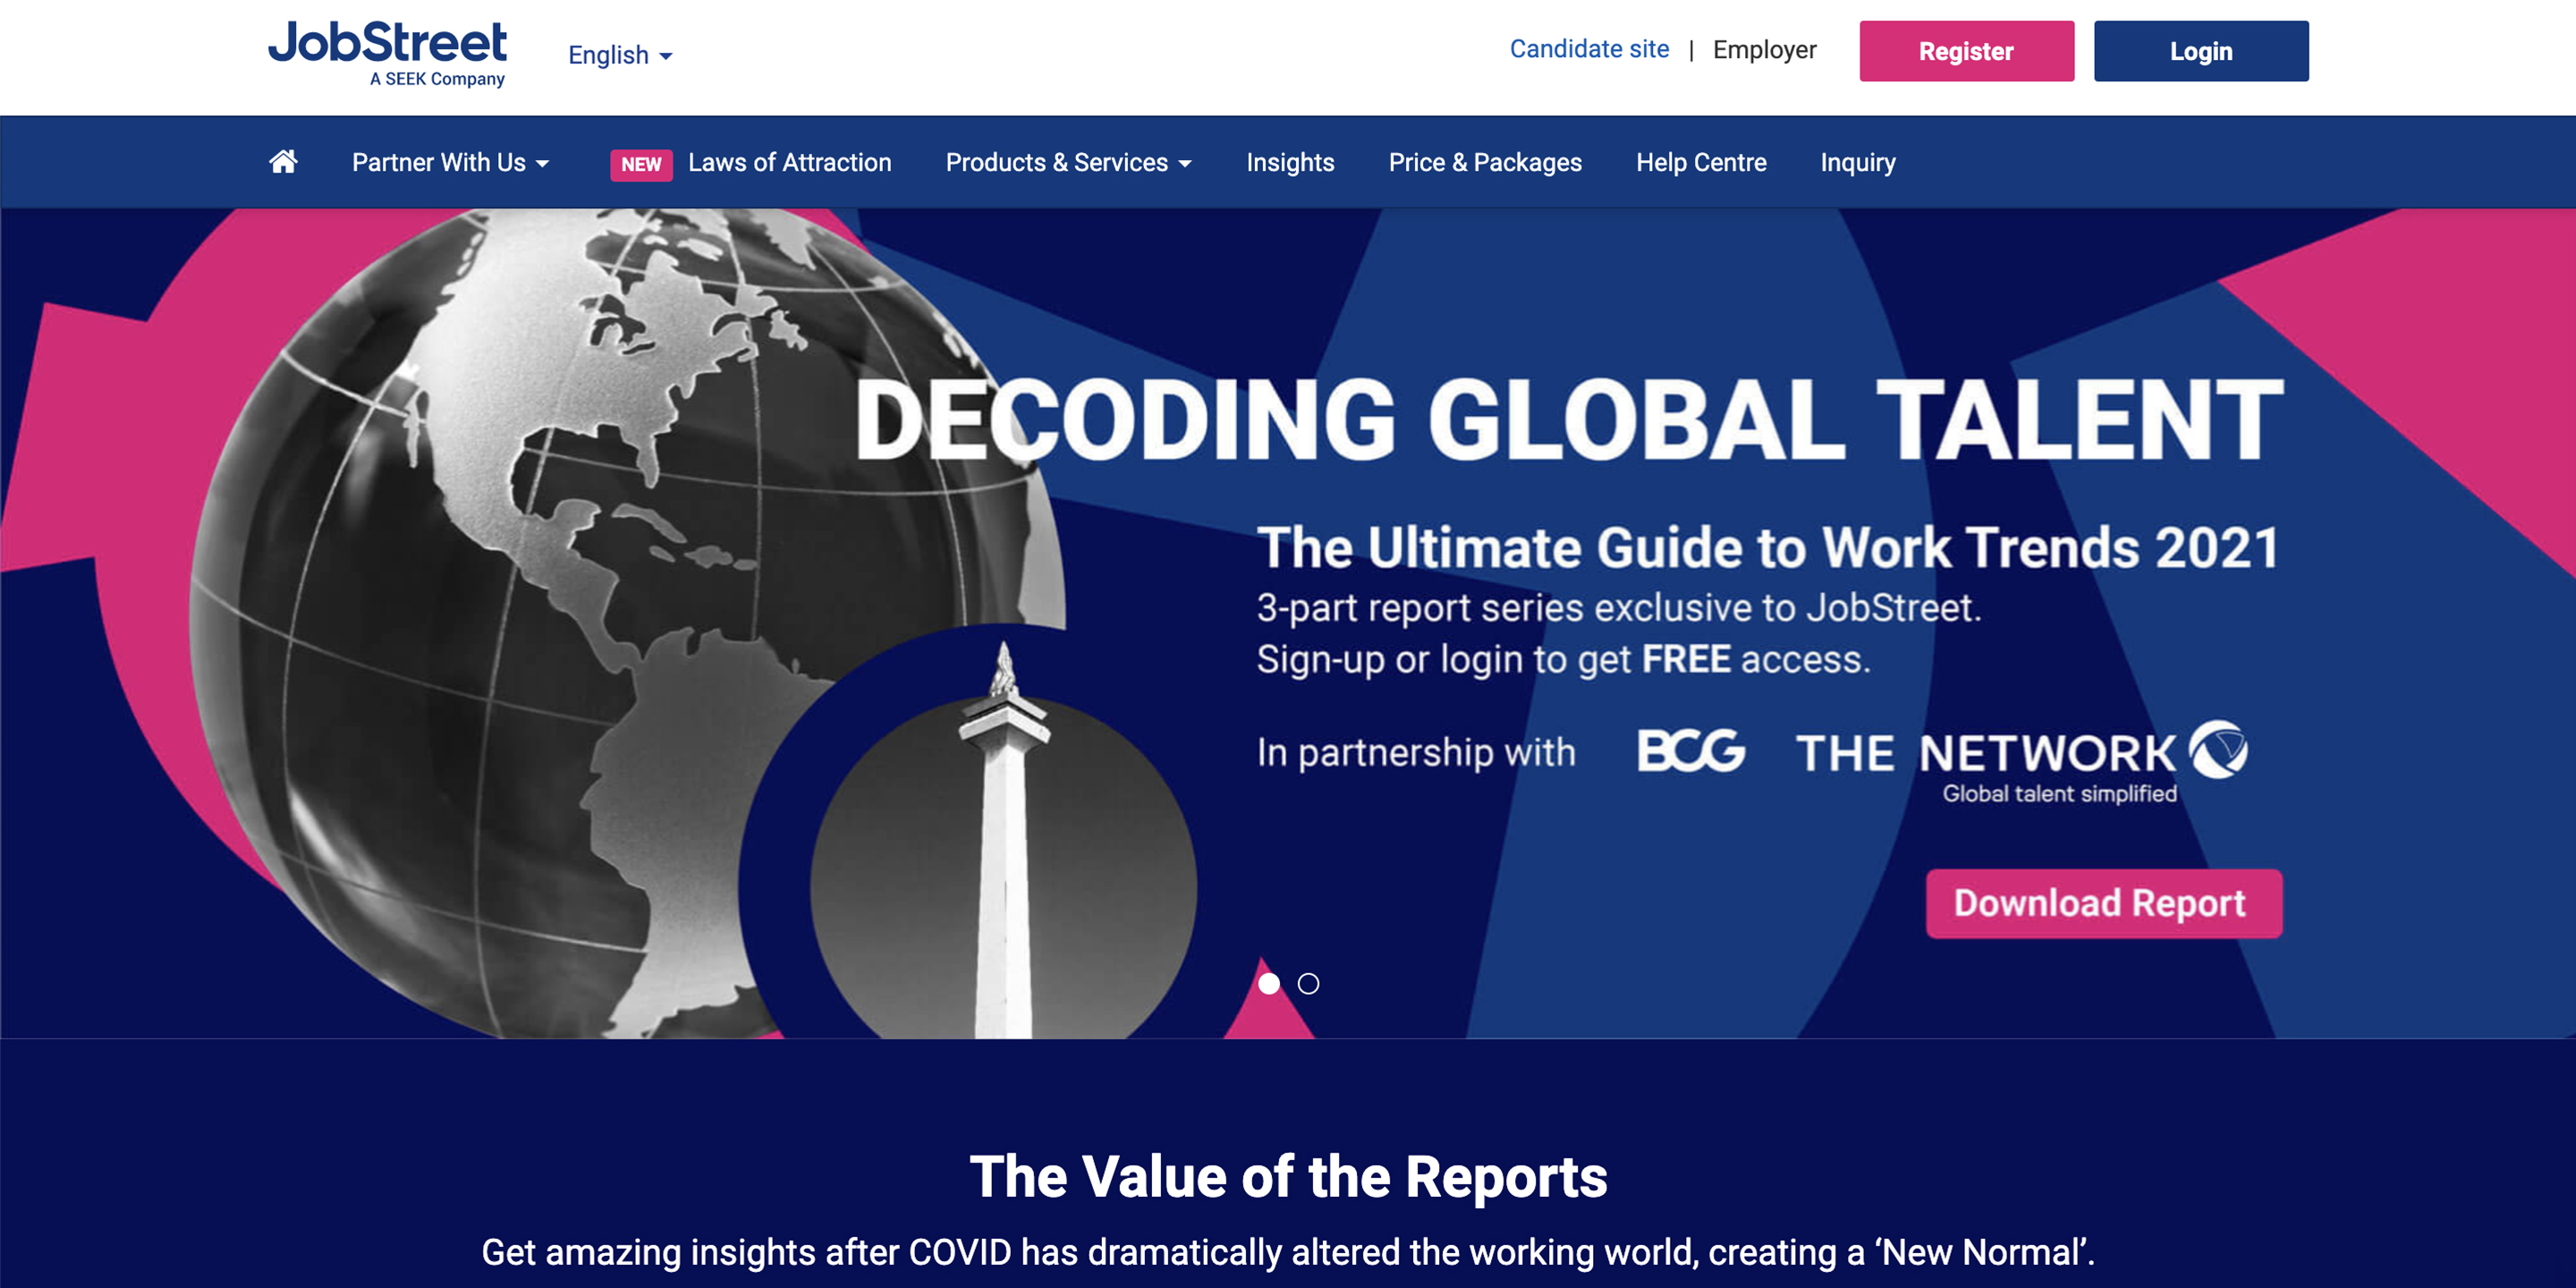Click the Register button

(x=1966, y=51)
